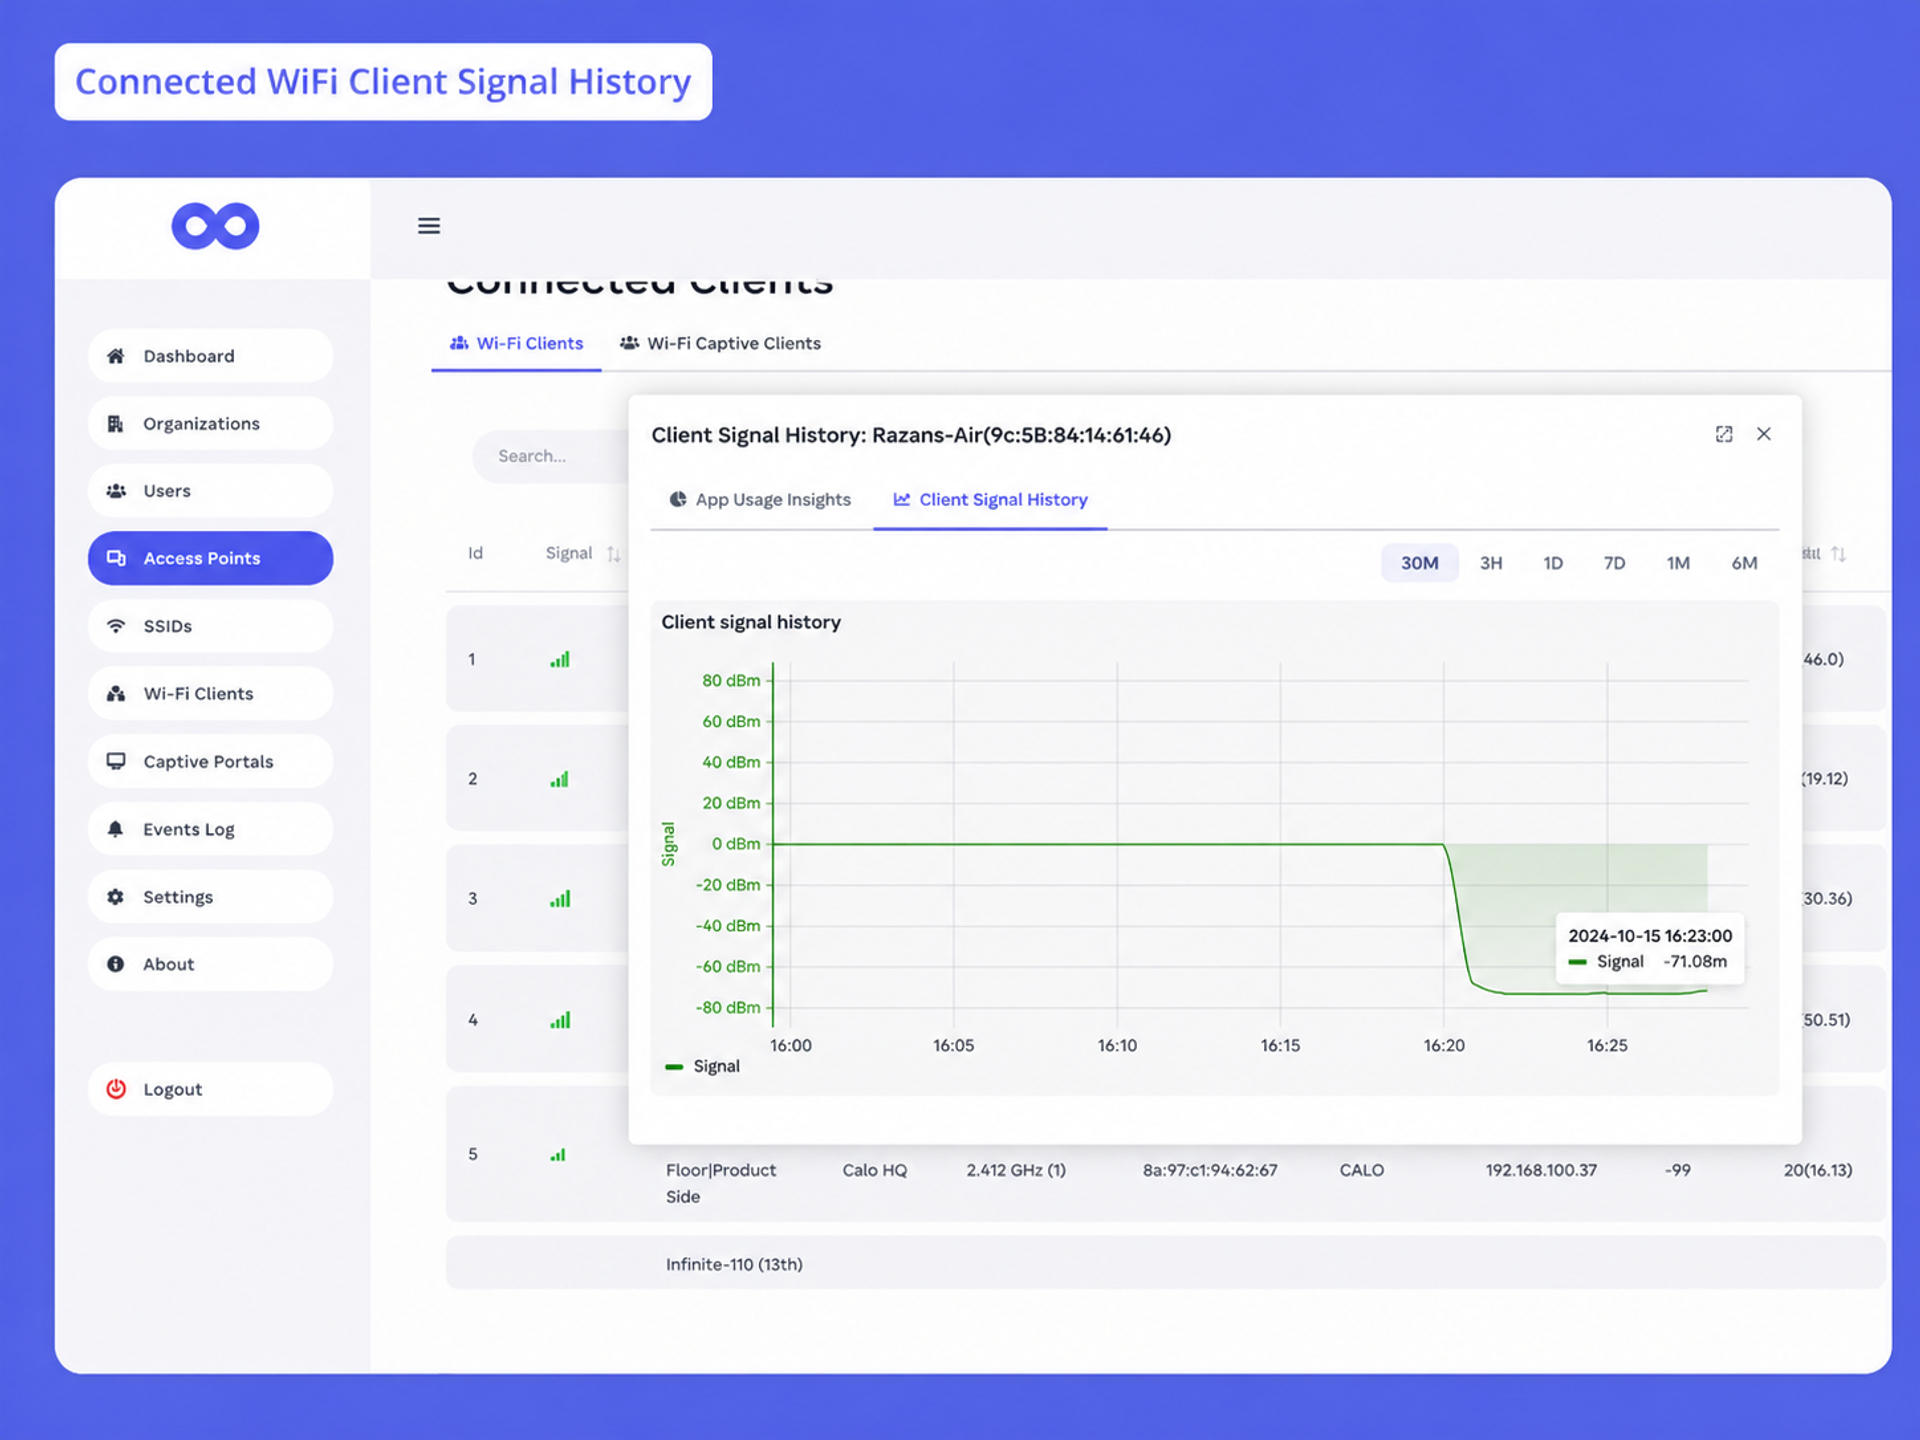
Task: Open Organizations in the sidebar
Action: tap(210, 424)
